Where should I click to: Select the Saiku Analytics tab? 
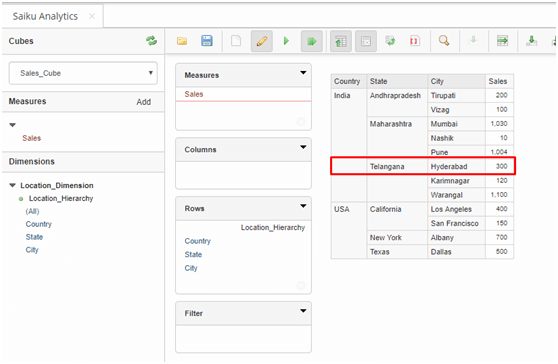tap(45, 16)
